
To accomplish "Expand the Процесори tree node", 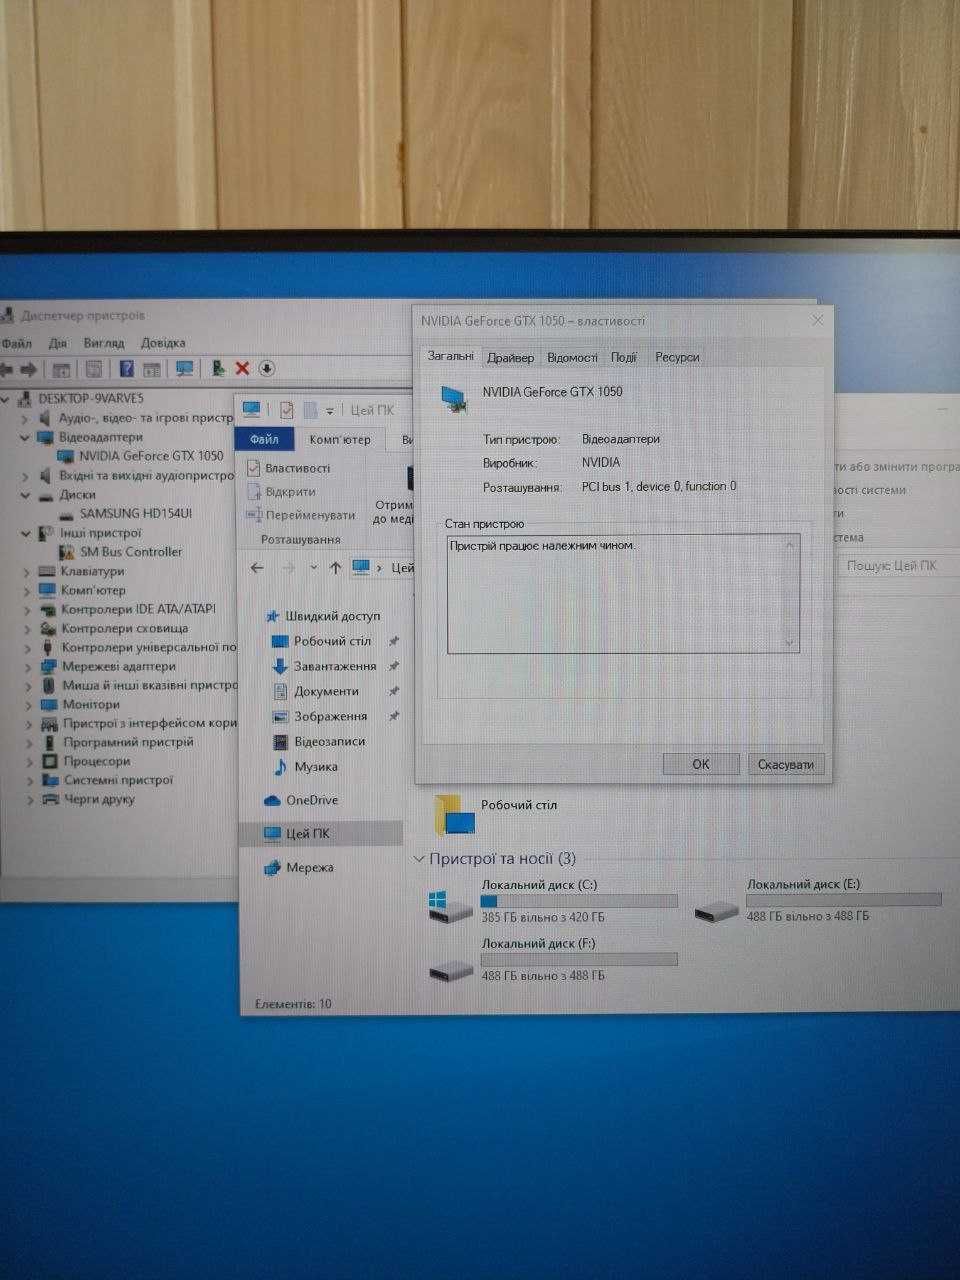I will (x=29, y=762).
